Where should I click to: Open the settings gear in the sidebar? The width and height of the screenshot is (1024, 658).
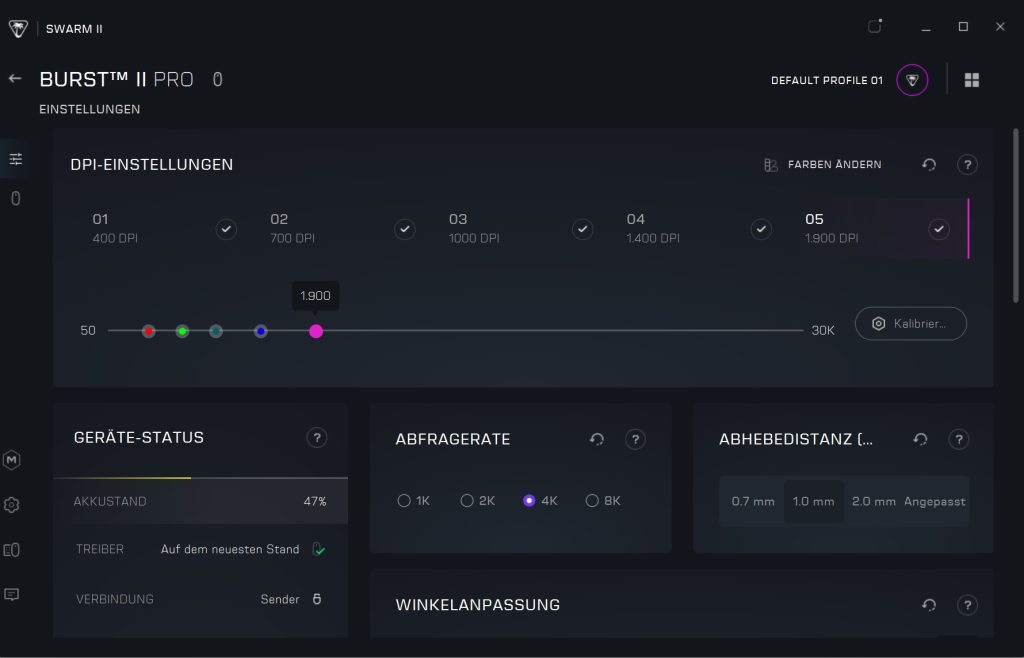click(x=12, y=505)
